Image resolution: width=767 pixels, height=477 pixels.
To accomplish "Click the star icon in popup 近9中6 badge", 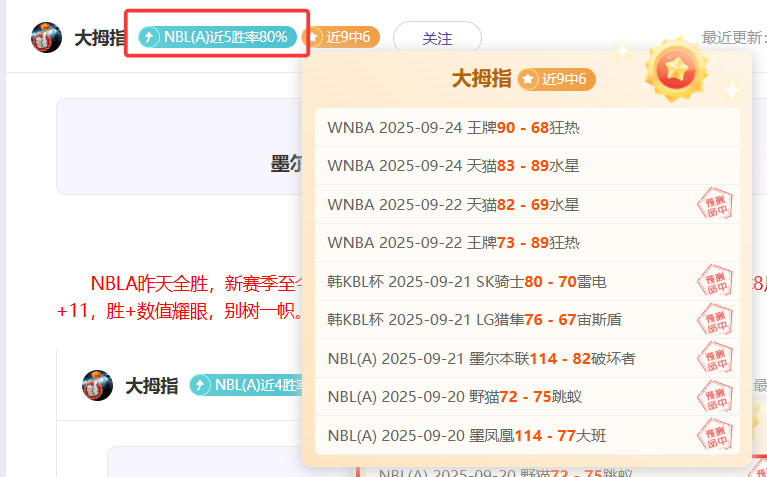I will point(528,79).
